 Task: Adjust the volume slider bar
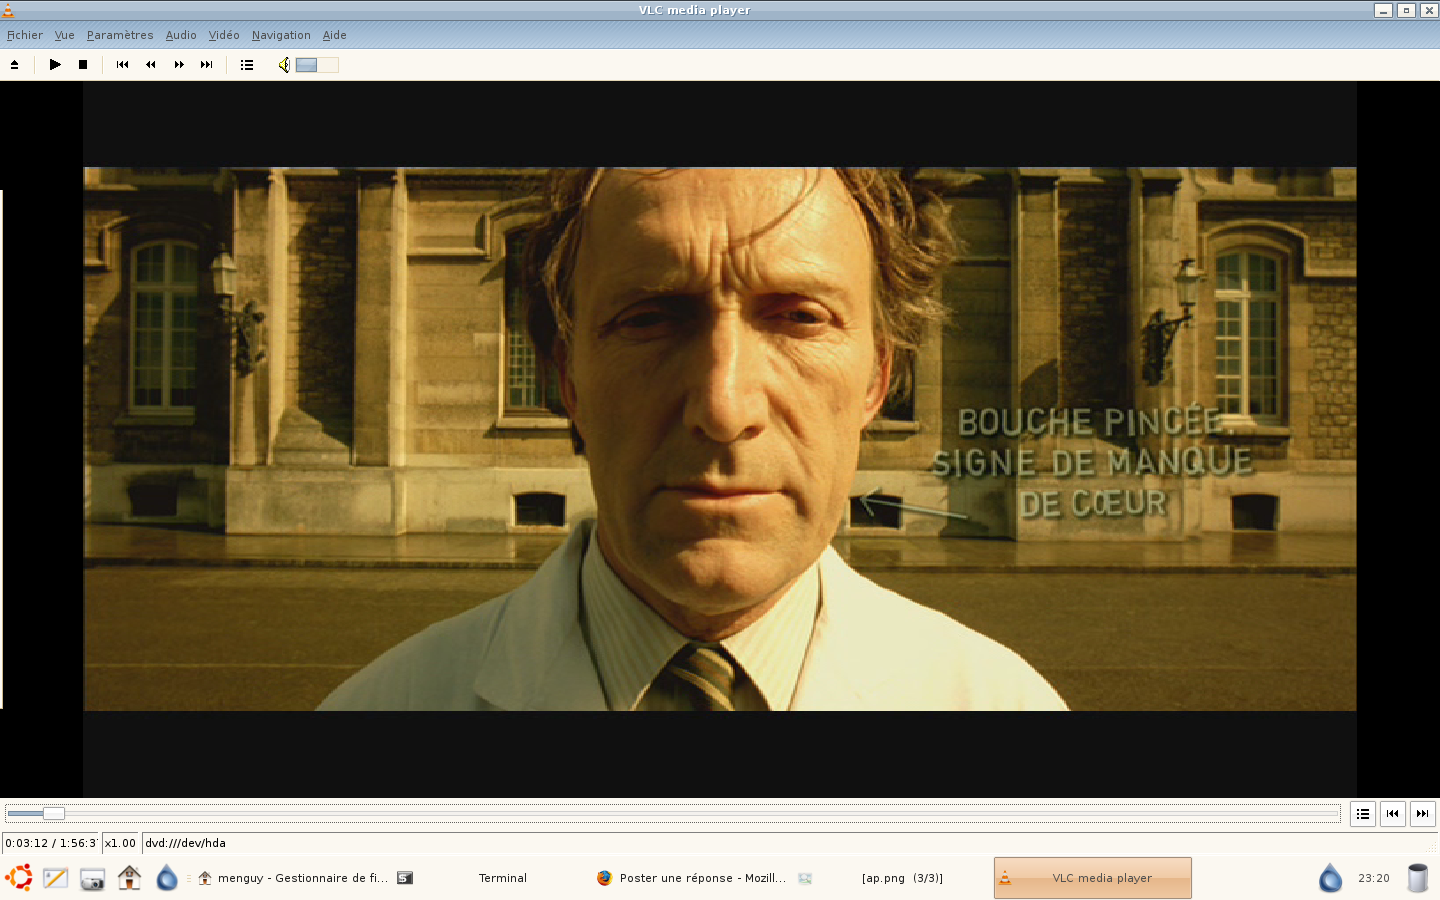317,65
